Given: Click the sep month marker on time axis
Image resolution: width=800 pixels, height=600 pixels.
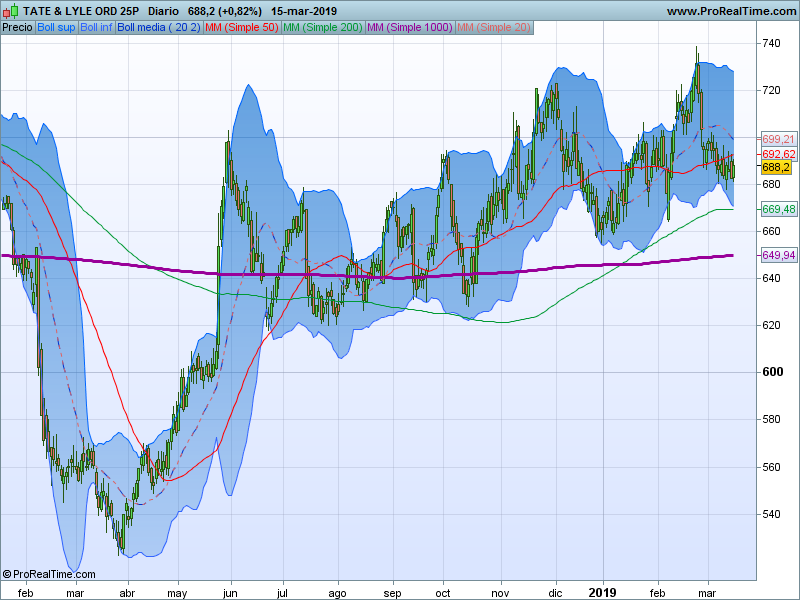Looking at the screenshot, I should coord(392,593).
